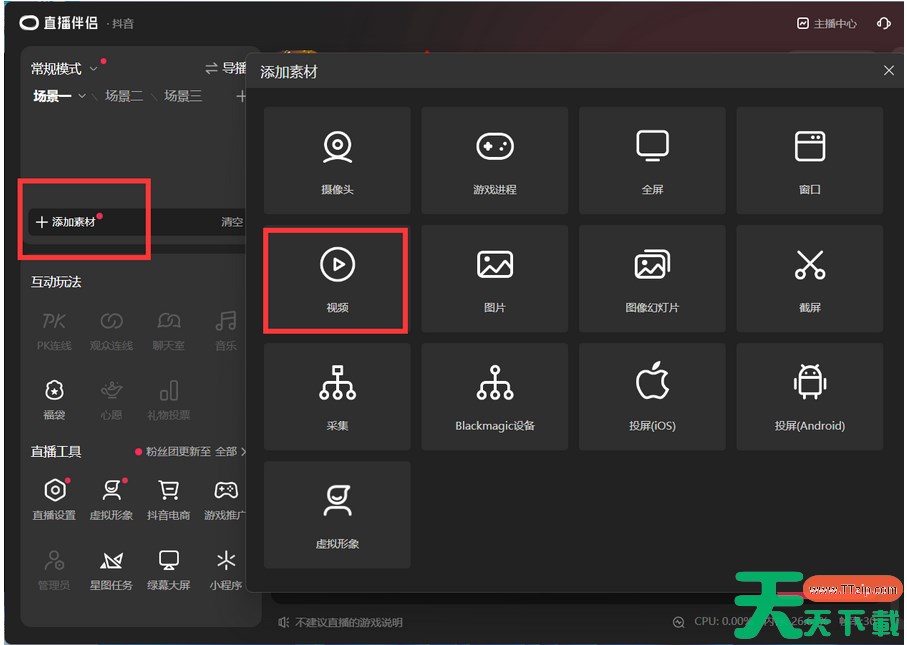Select 投屏(Android) screen mirroring

coord(809,397)
